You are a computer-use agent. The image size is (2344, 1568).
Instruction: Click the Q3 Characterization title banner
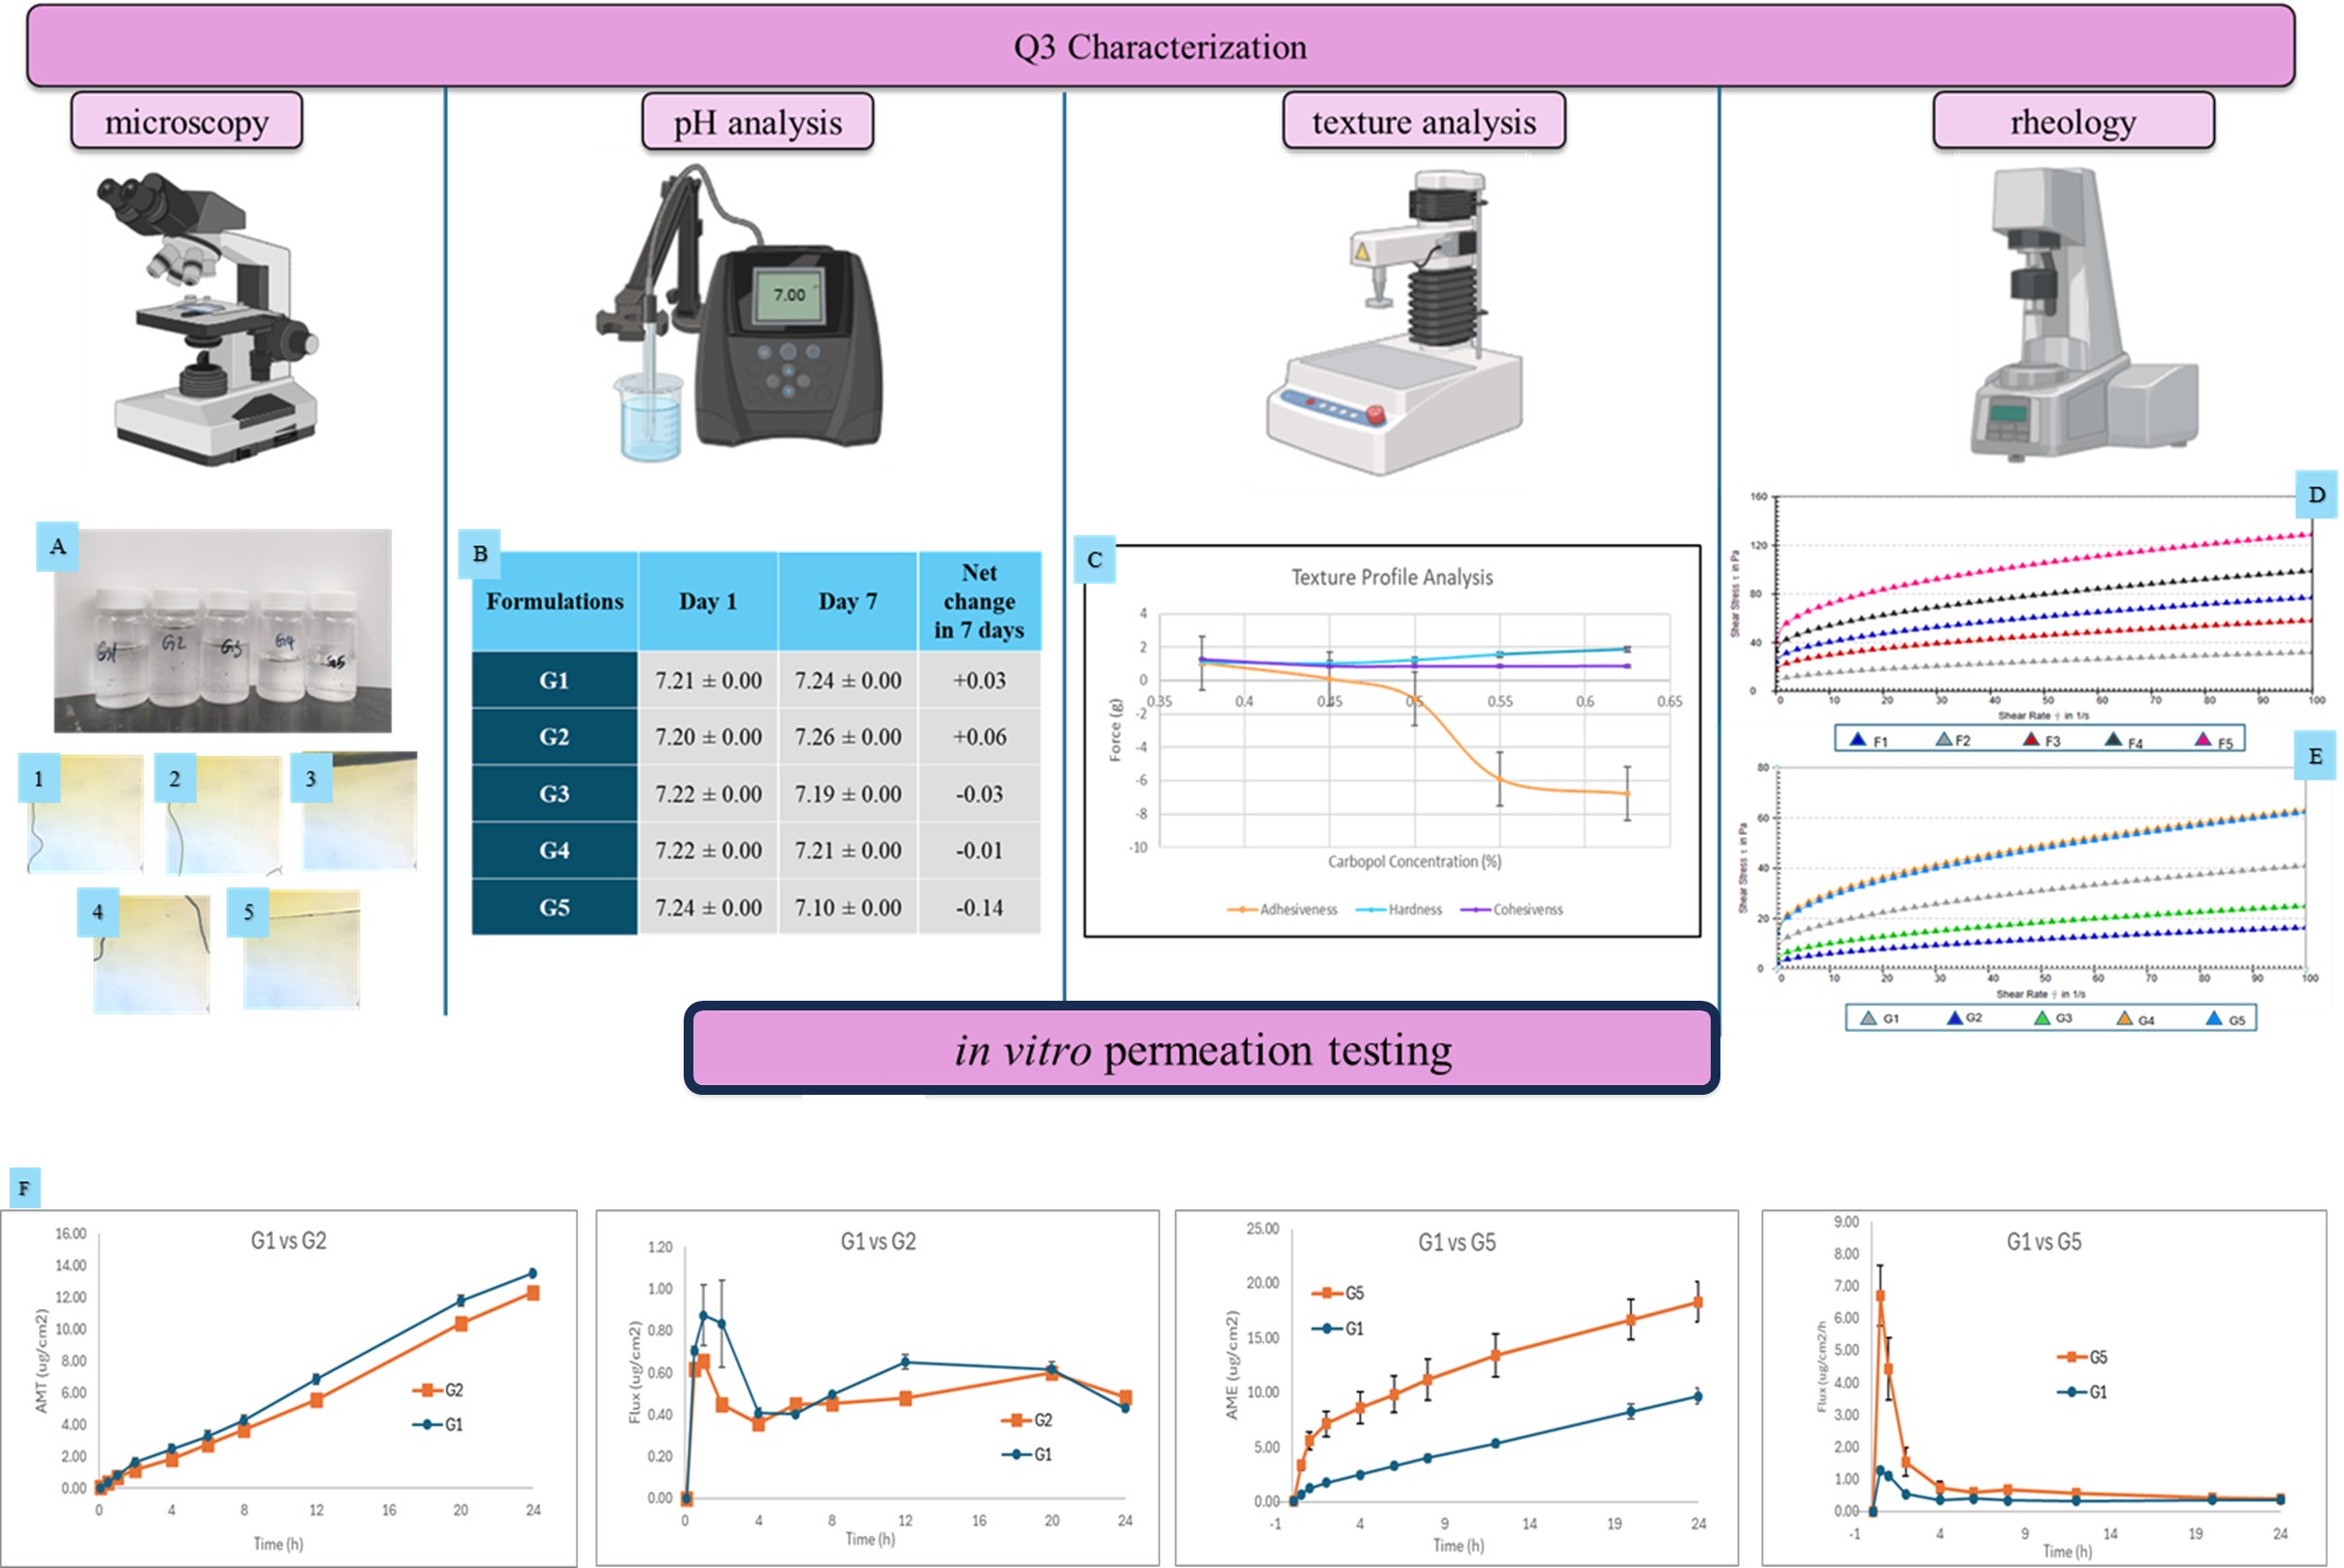coord(1160,47)
